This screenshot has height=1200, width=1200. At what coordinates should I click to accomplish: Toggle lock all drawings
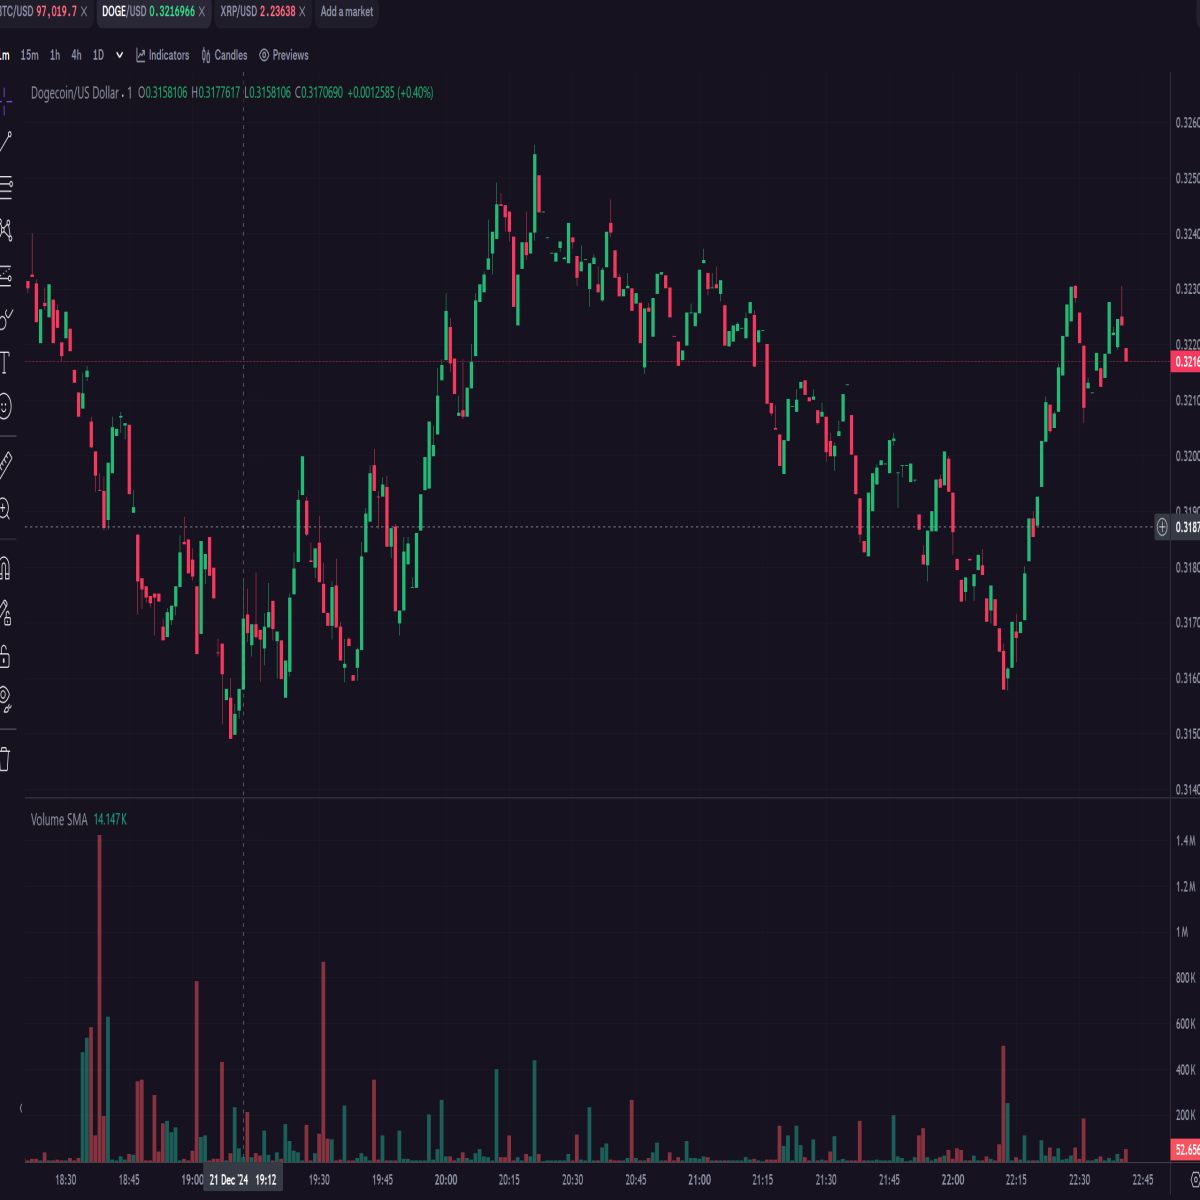click(x=4, y=656)
